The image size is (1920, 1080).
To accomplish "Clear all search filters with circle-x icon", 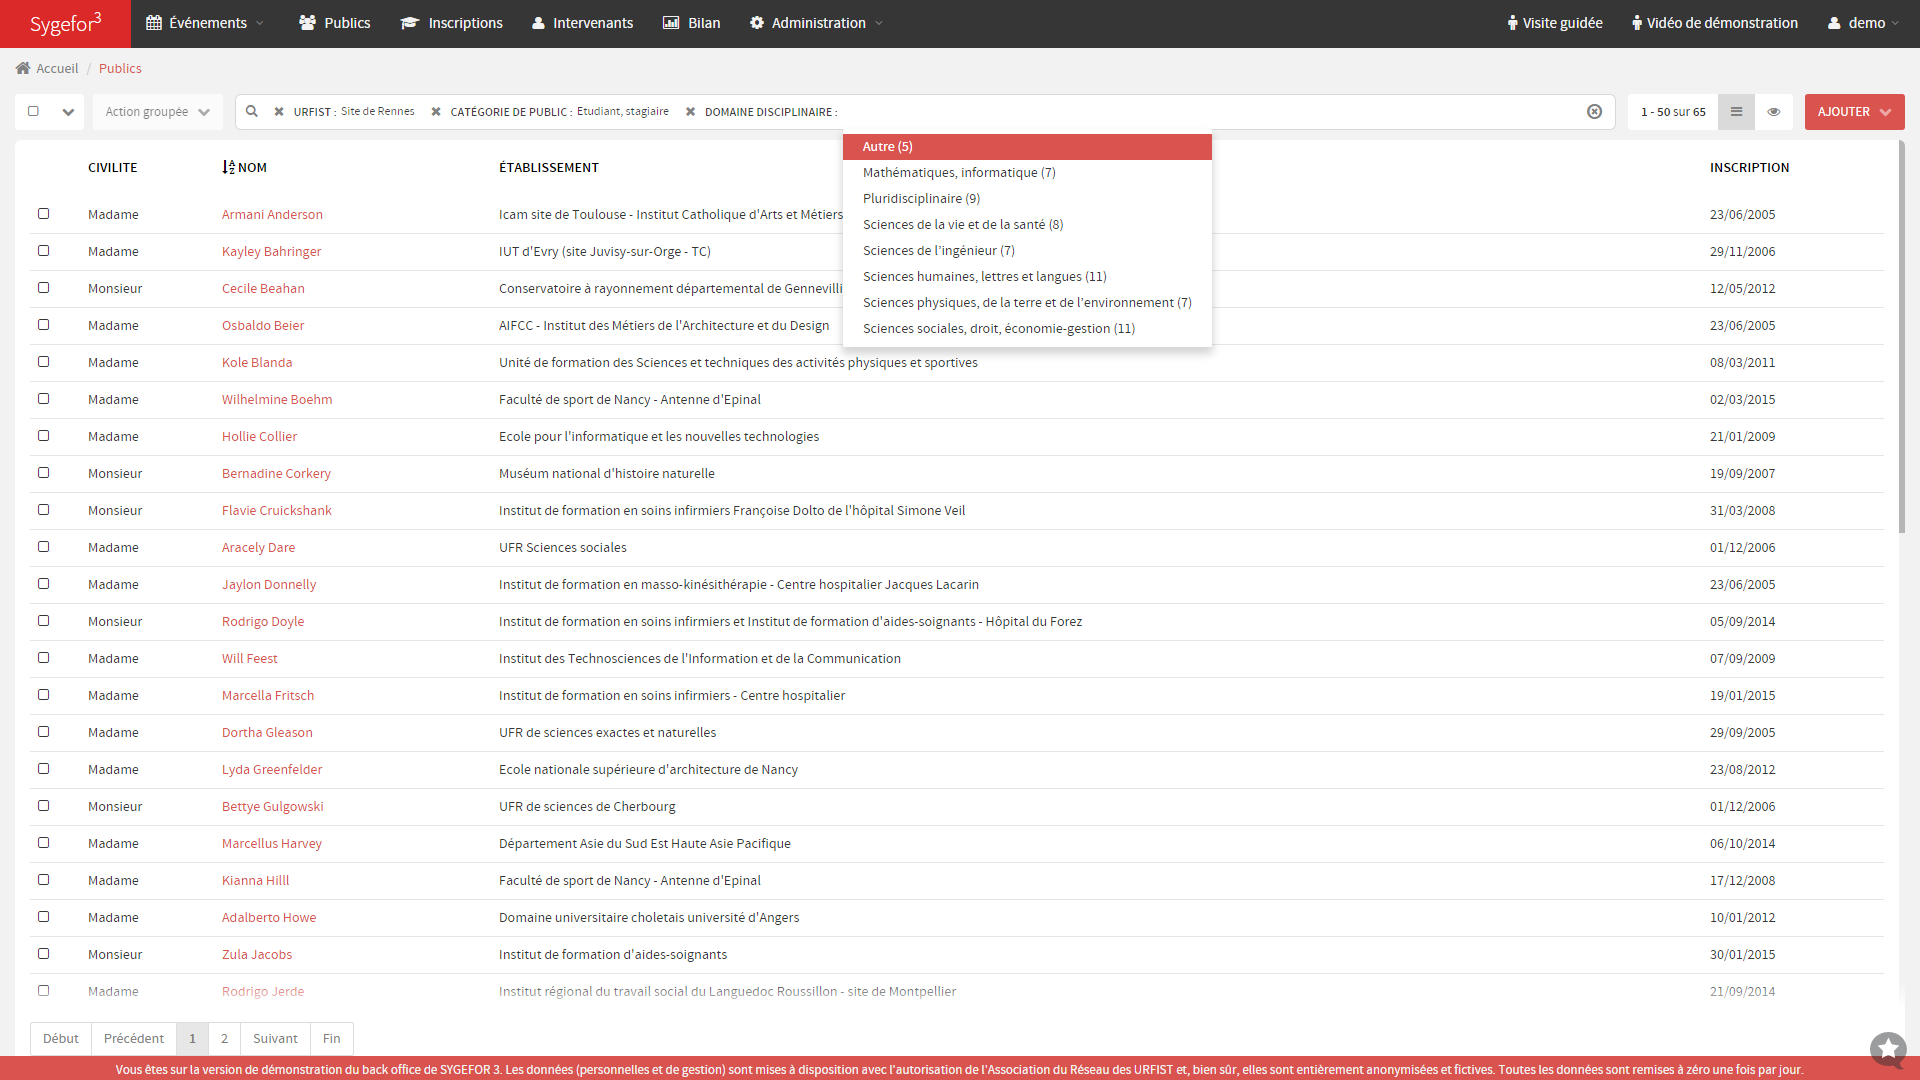I will pyautogui.click(x=1594, y=112).
